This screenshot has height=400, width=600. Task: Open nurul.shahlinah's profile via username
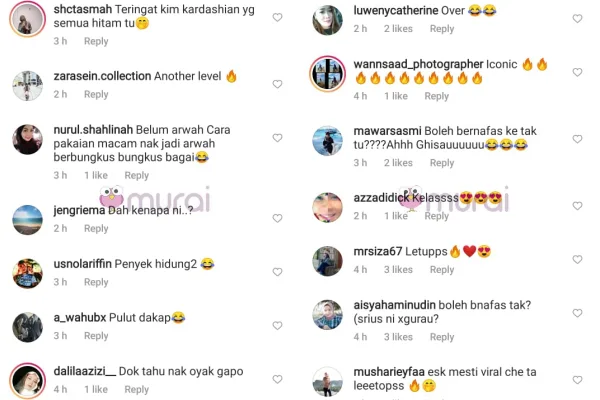click(x=93, y=130)
